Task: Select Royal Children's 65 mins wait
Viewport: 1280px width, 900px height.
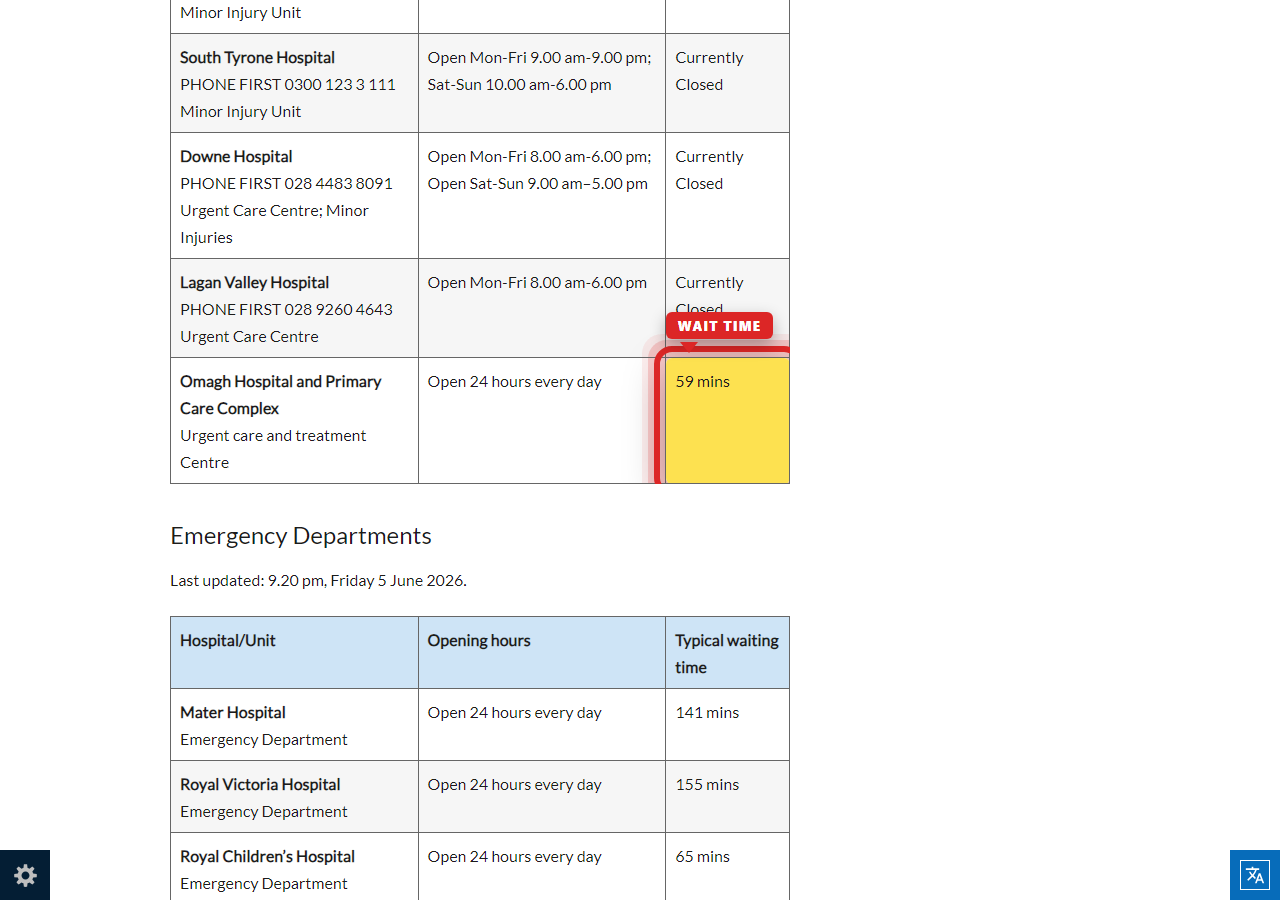Action: 702,857
